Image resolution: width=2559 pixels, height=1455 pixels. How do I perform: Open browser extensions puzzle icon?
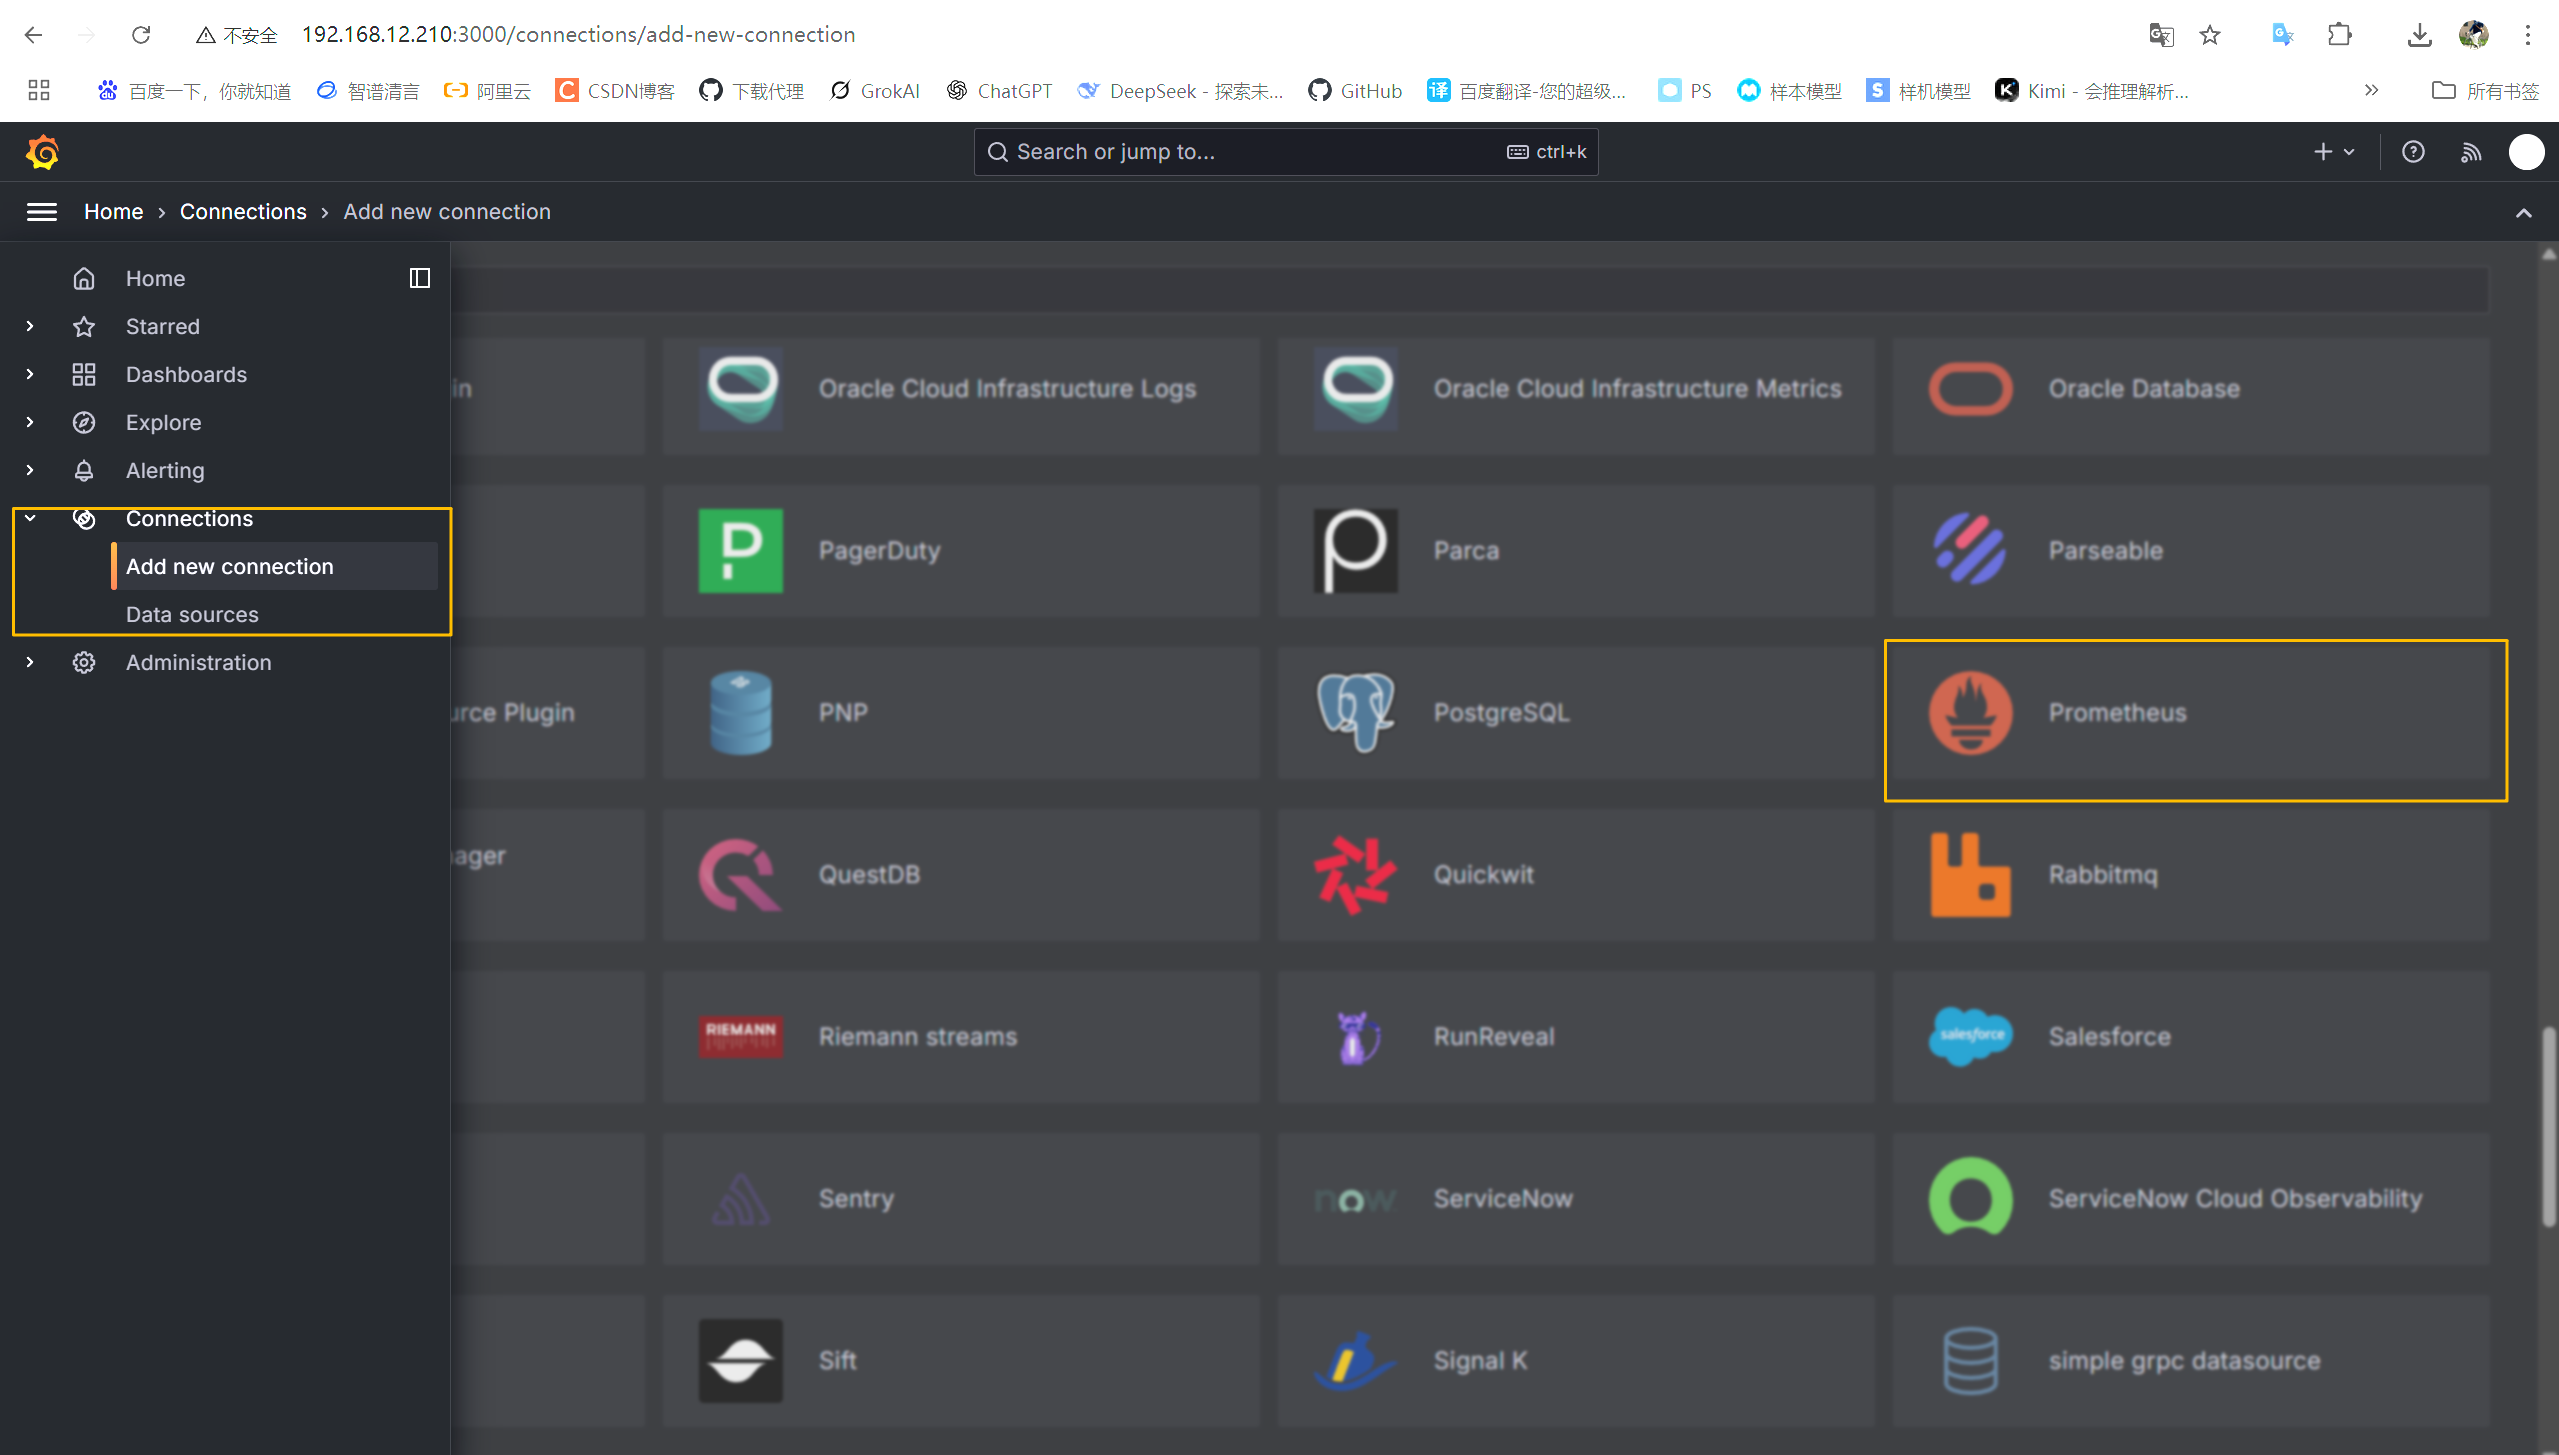[x=2339, y=35]
